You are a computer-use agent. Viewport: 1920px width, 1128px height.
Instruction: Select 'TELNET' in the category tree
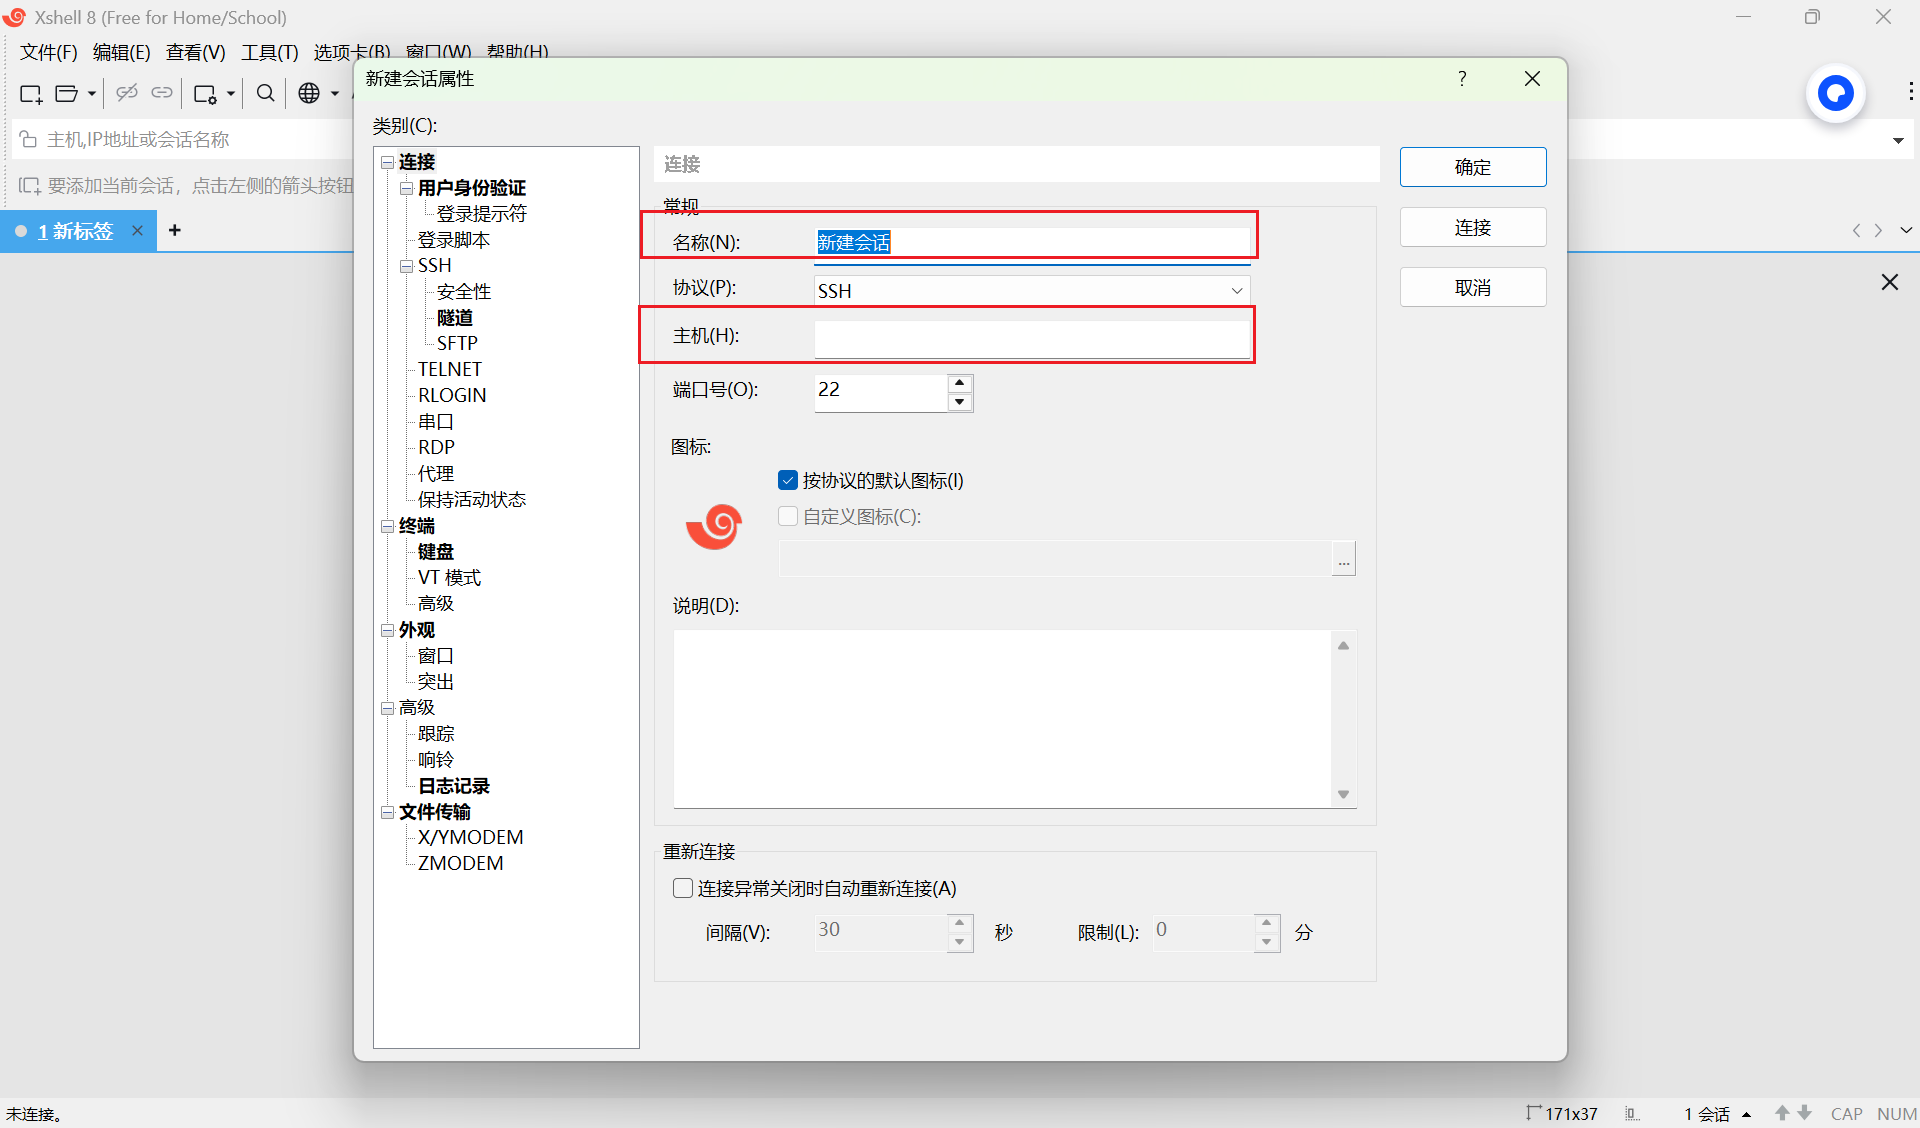450,369
